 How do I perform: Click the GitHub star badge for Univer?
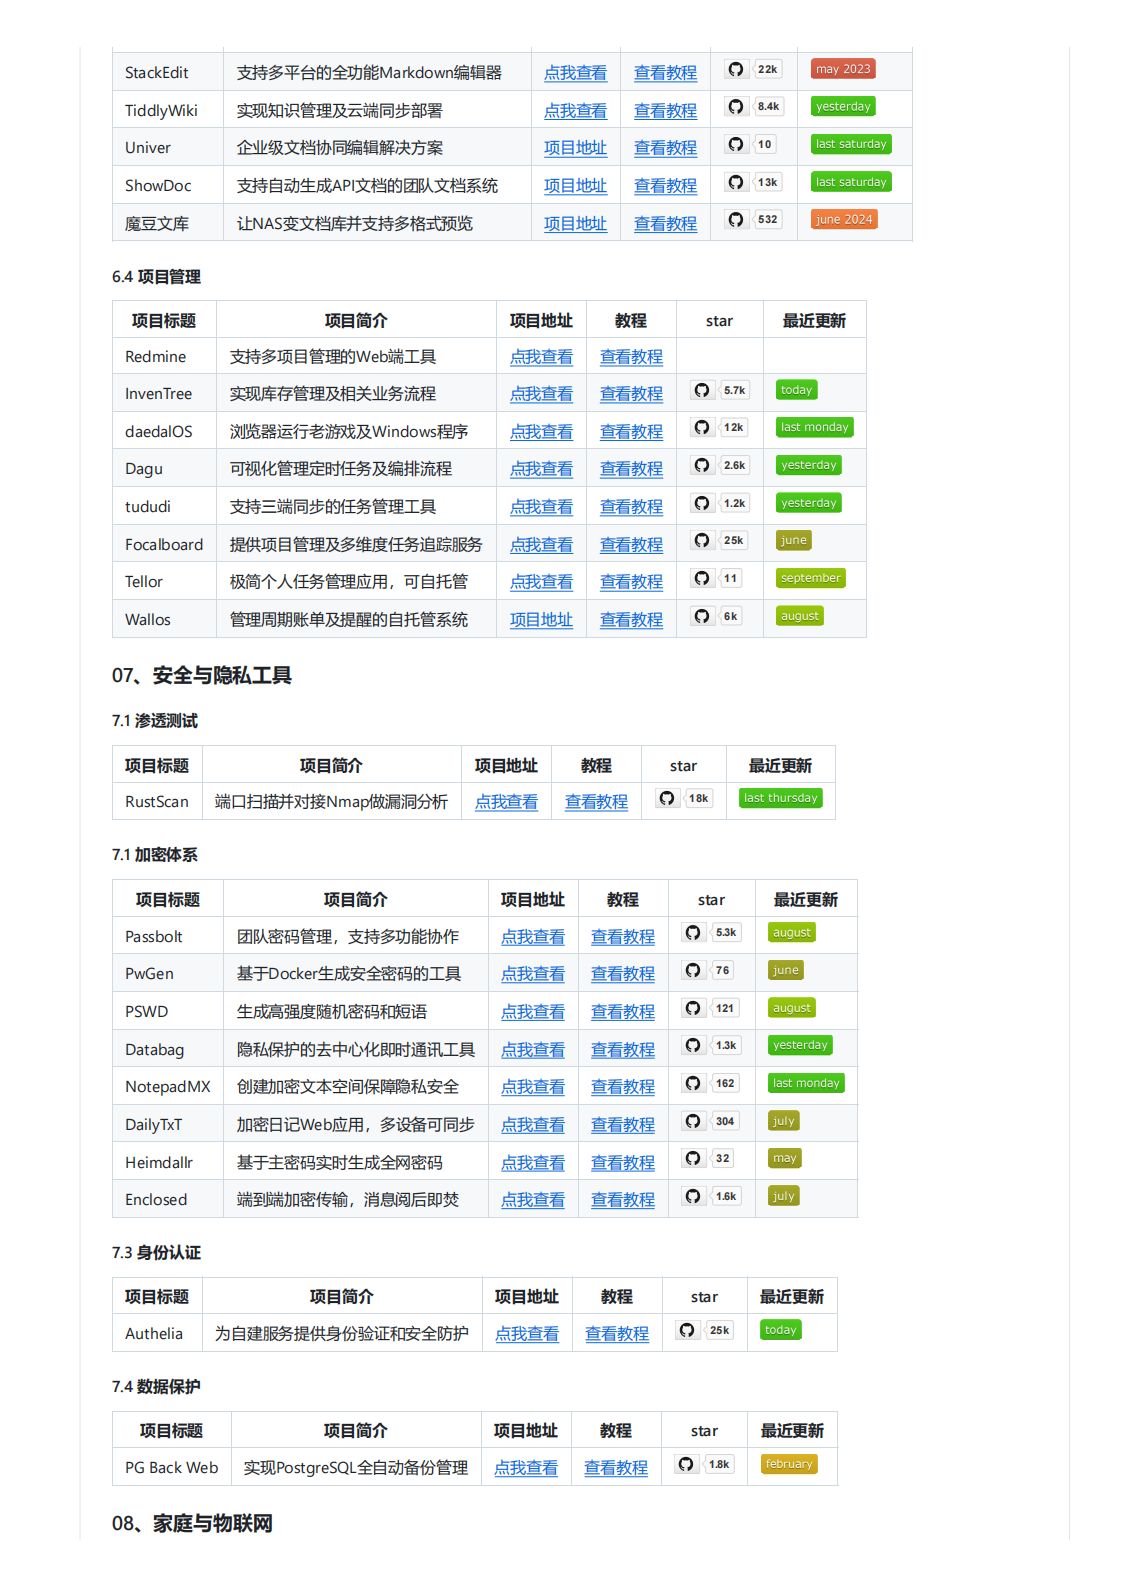point(751,144)
